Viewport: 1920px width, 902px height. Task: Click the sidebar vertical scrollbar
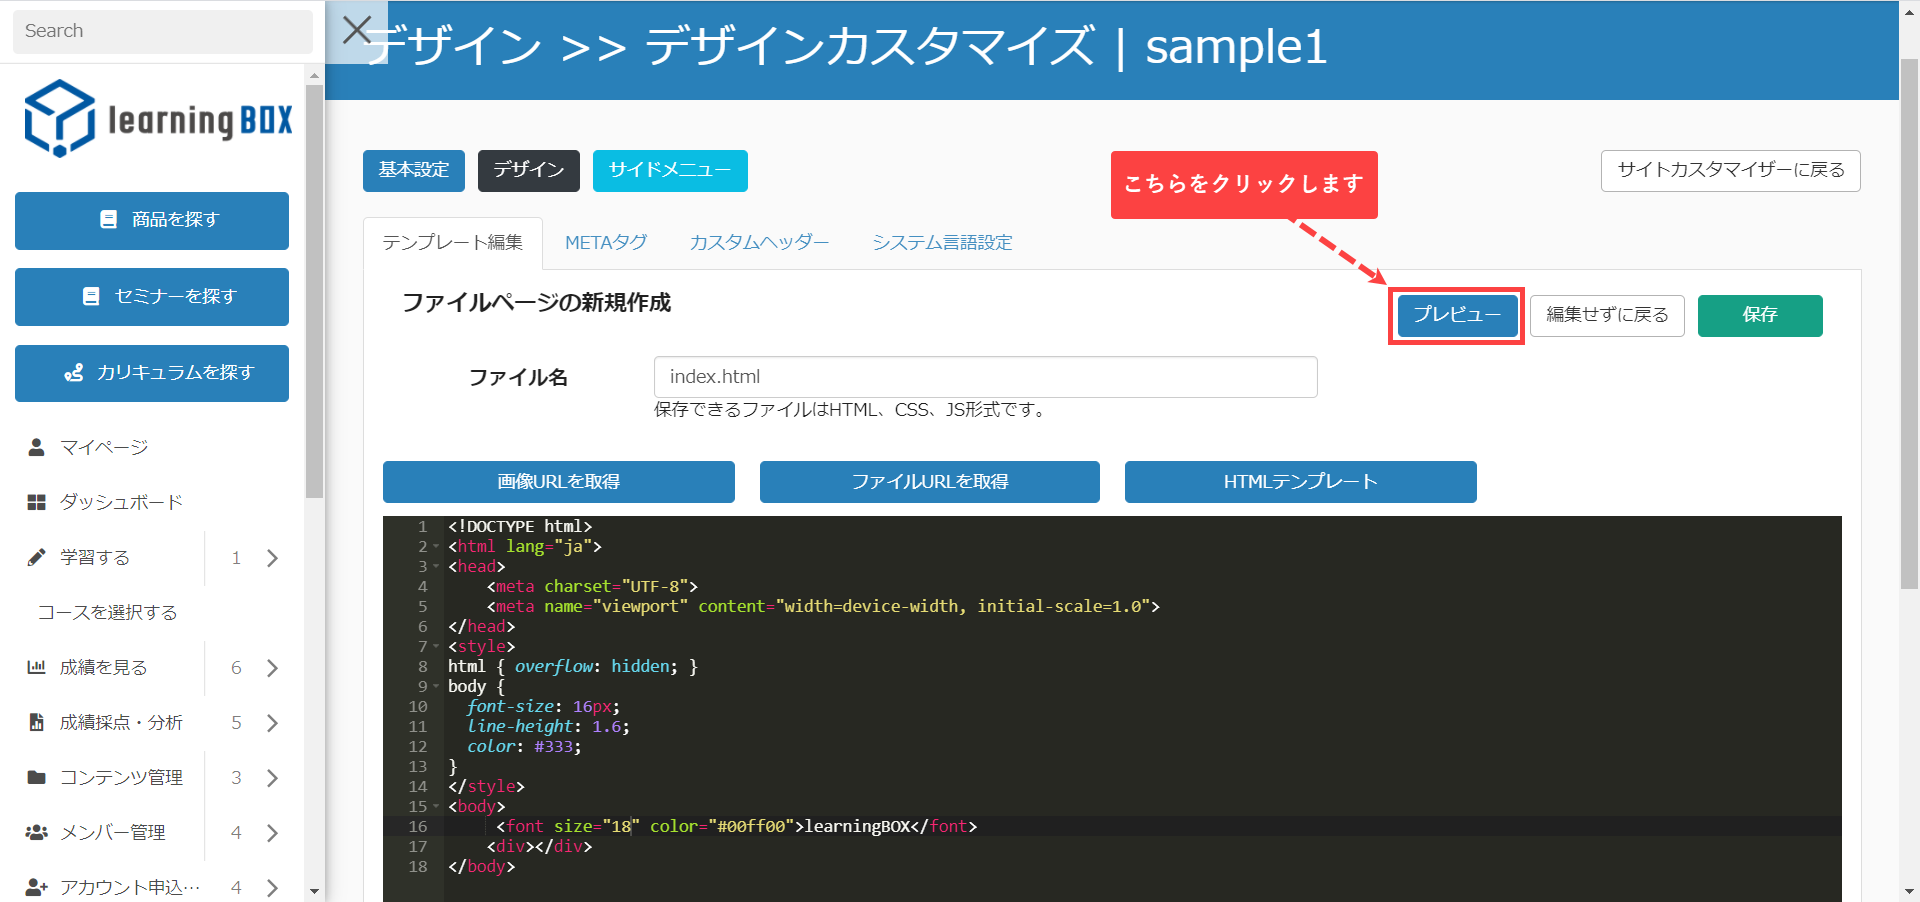point(314,290)
